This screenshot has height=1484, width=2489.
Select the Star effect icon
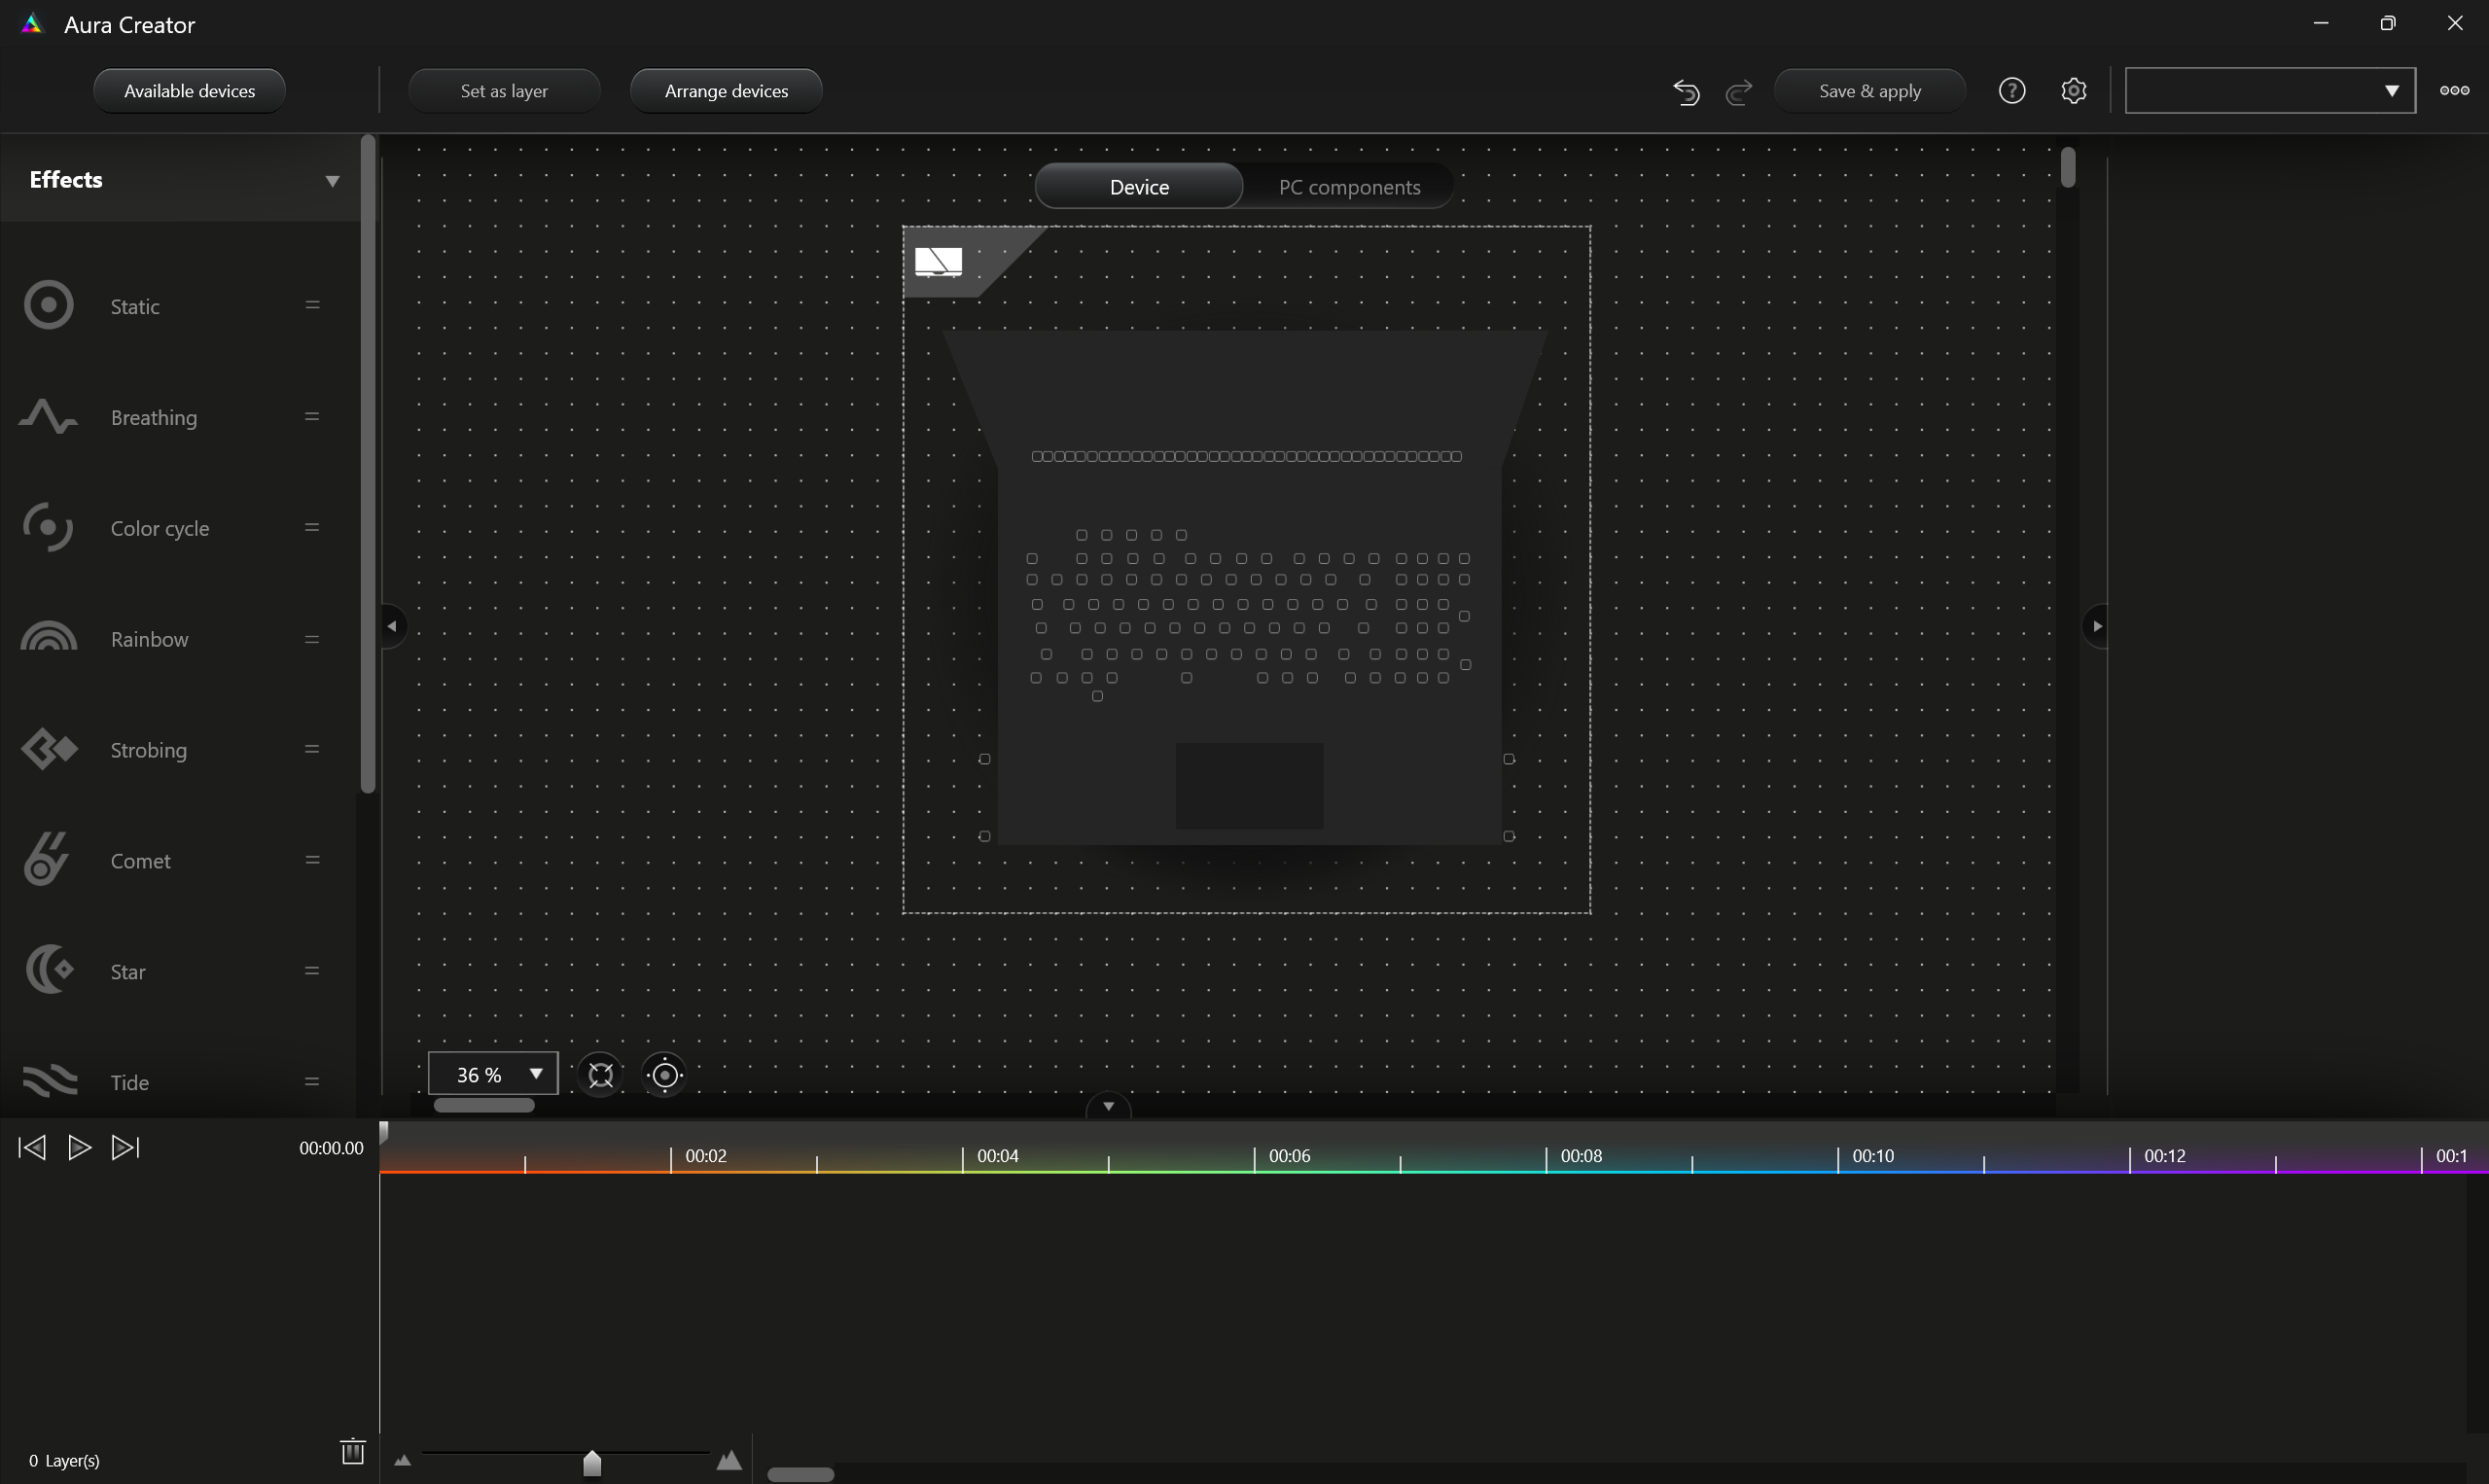pos(48,970)
